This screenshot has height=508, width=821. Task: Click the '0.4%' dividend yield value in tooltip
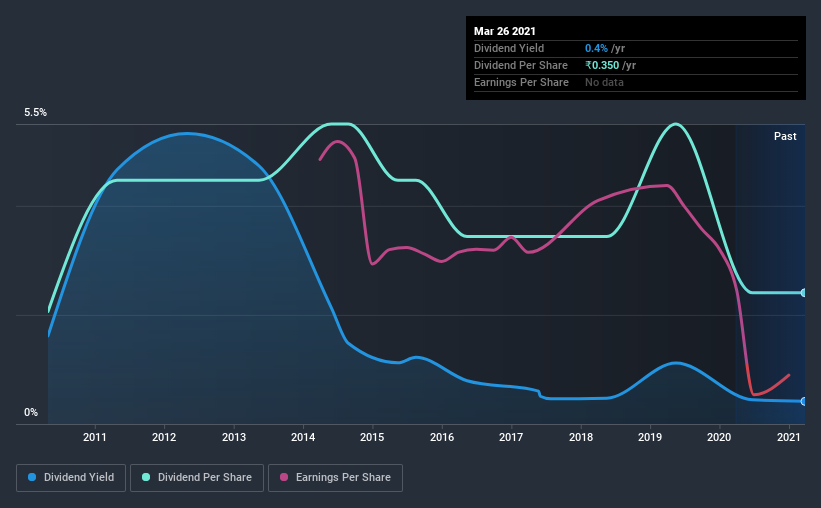click(x=596, y=48)
